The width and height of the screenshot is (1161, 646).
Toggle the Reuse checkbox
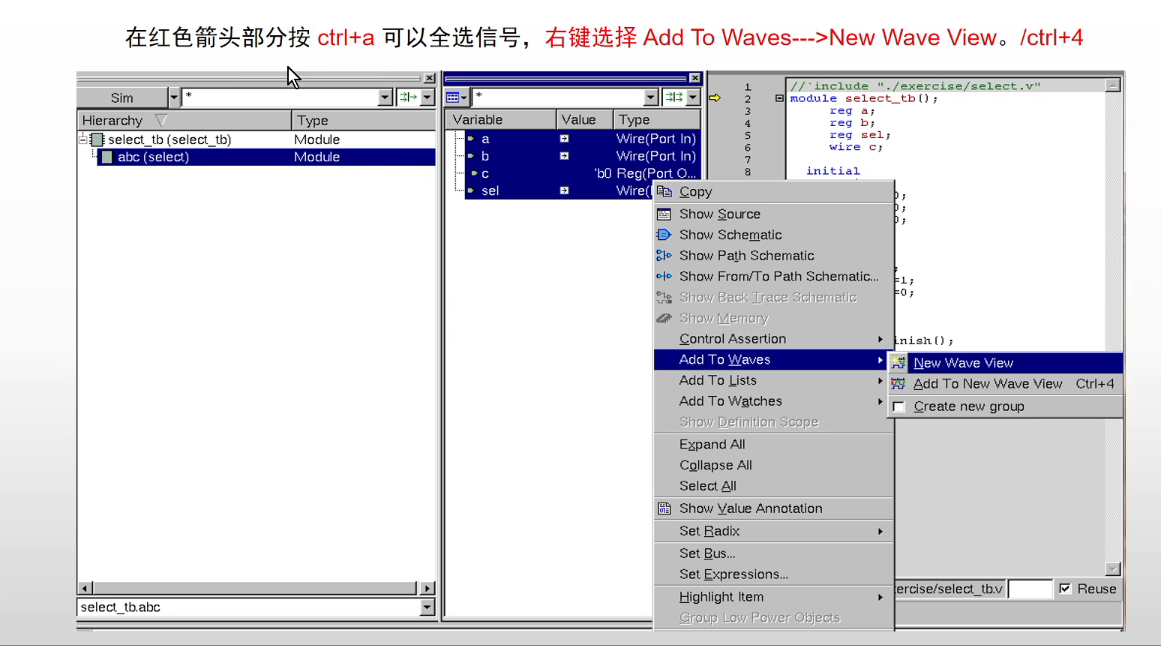click(x=1065, y=589)
